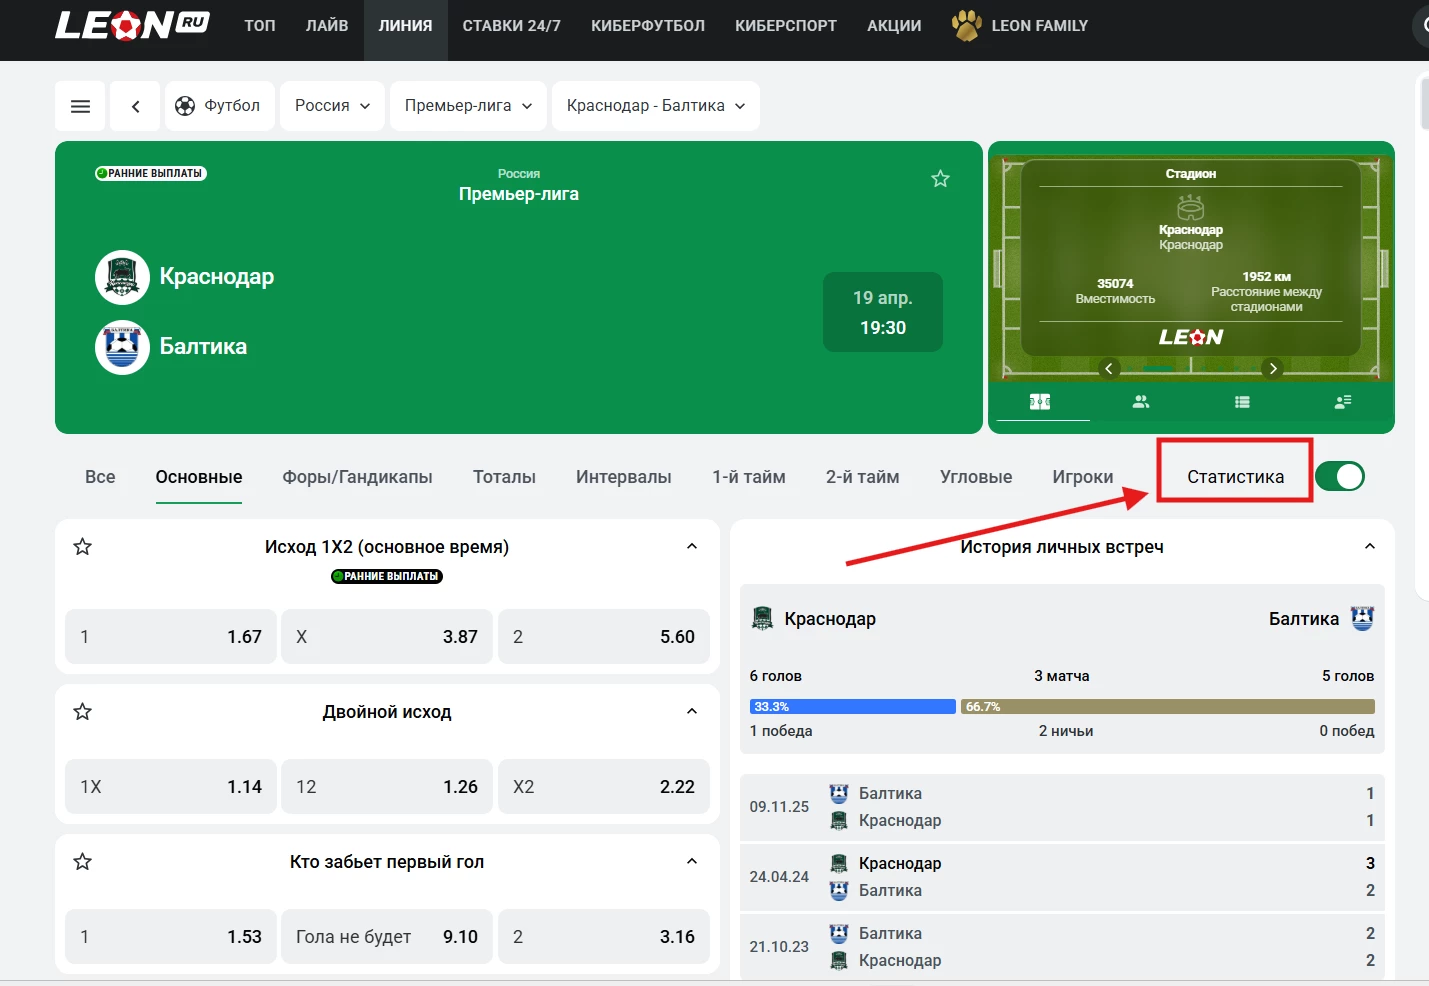Click the stadium widget next arrow
This screenshot has height=986, width=1429.
1272,368
